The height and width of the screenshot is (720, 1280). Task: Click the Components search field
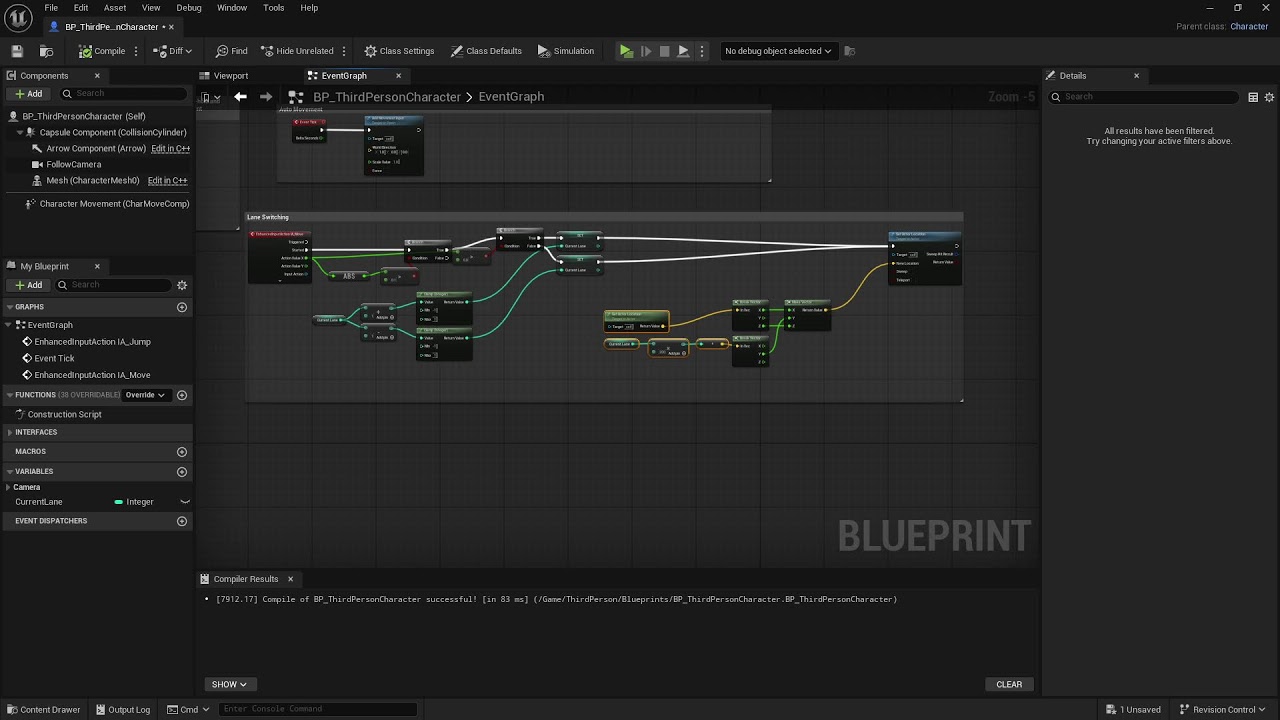122,94
